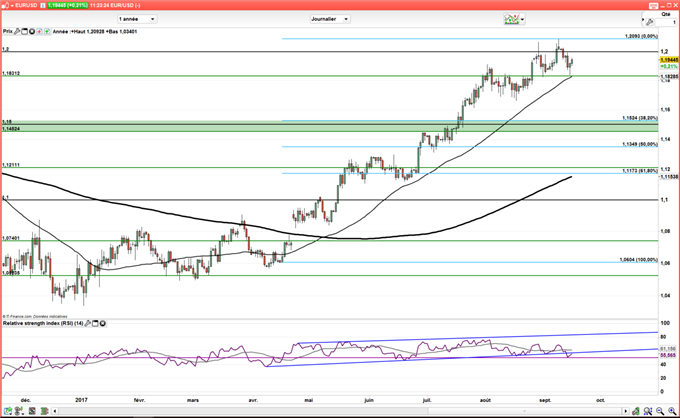
Task: Click the horizontal line label '1,14624'
Action: point(11,129)
